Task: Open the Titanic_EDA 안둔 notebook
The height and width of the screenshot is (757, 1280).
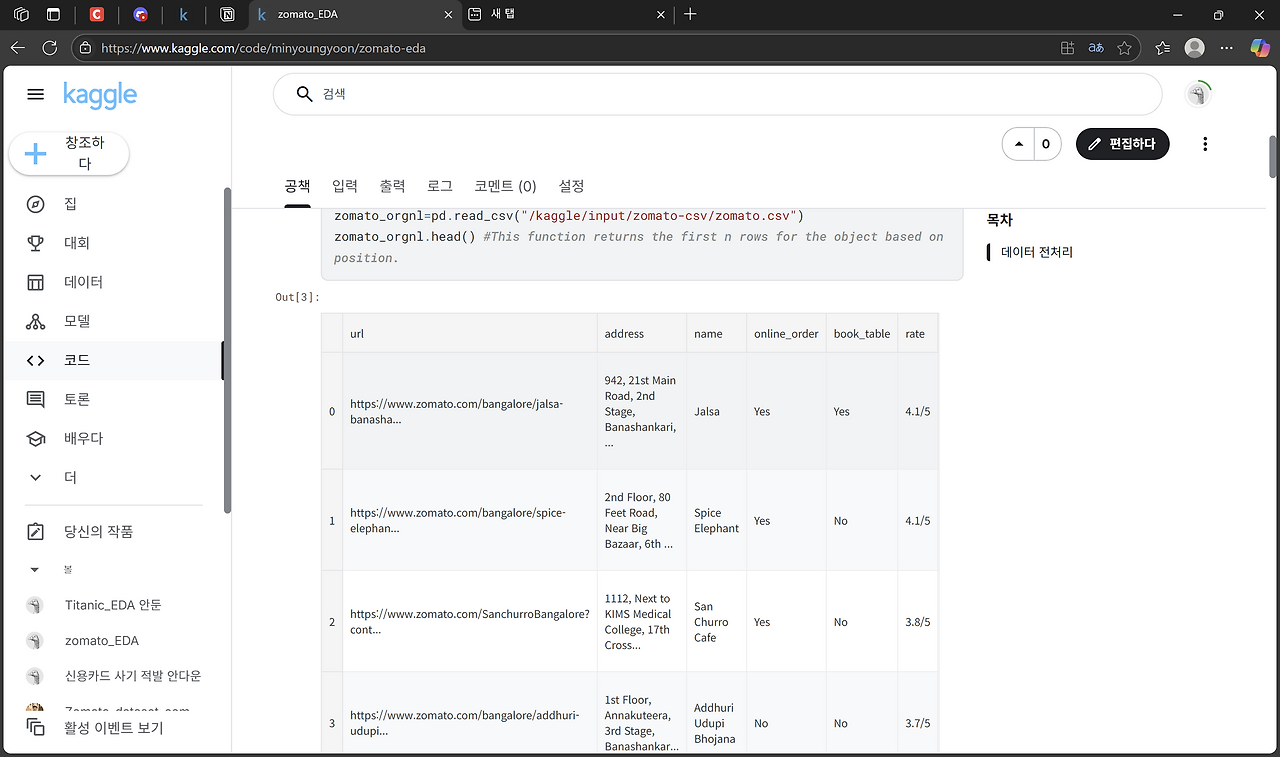Action: tap(112, 605)
